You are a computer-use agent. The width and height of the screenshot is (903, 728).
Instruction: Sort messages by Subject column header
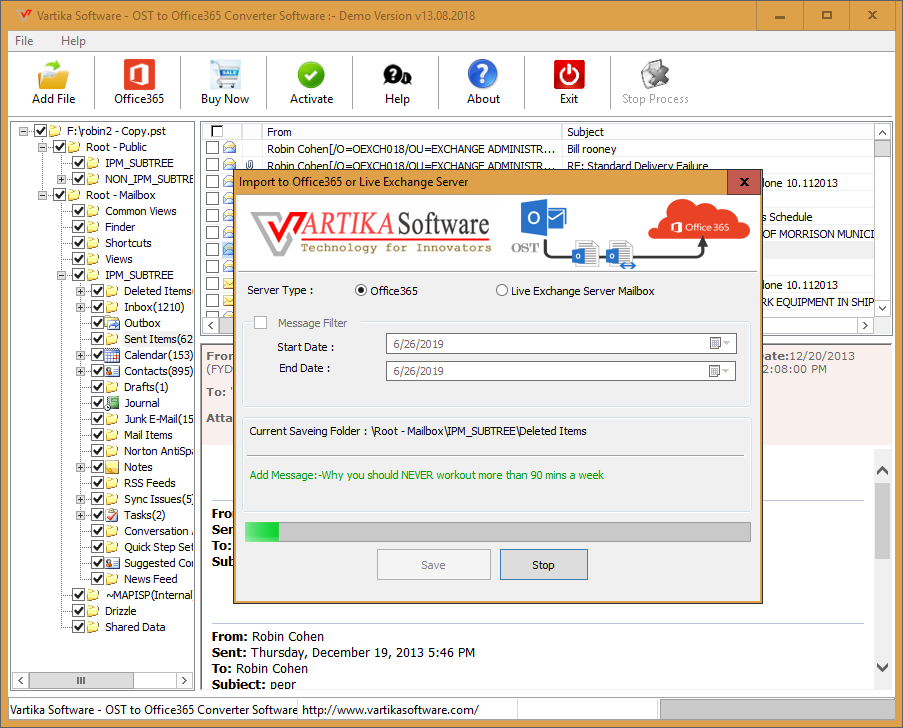point(718,132)
